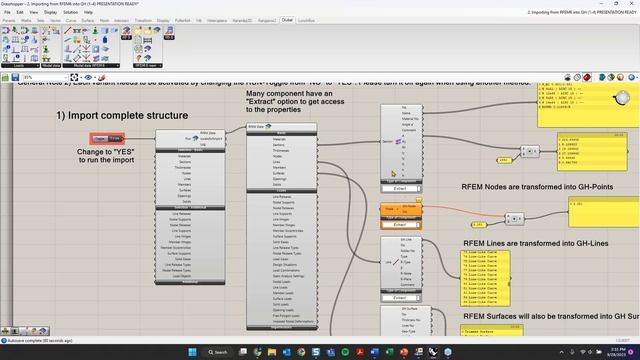Viewport: 640px width, 360px height.
Task: Switch to the Curve component tab
Action: 71,20
